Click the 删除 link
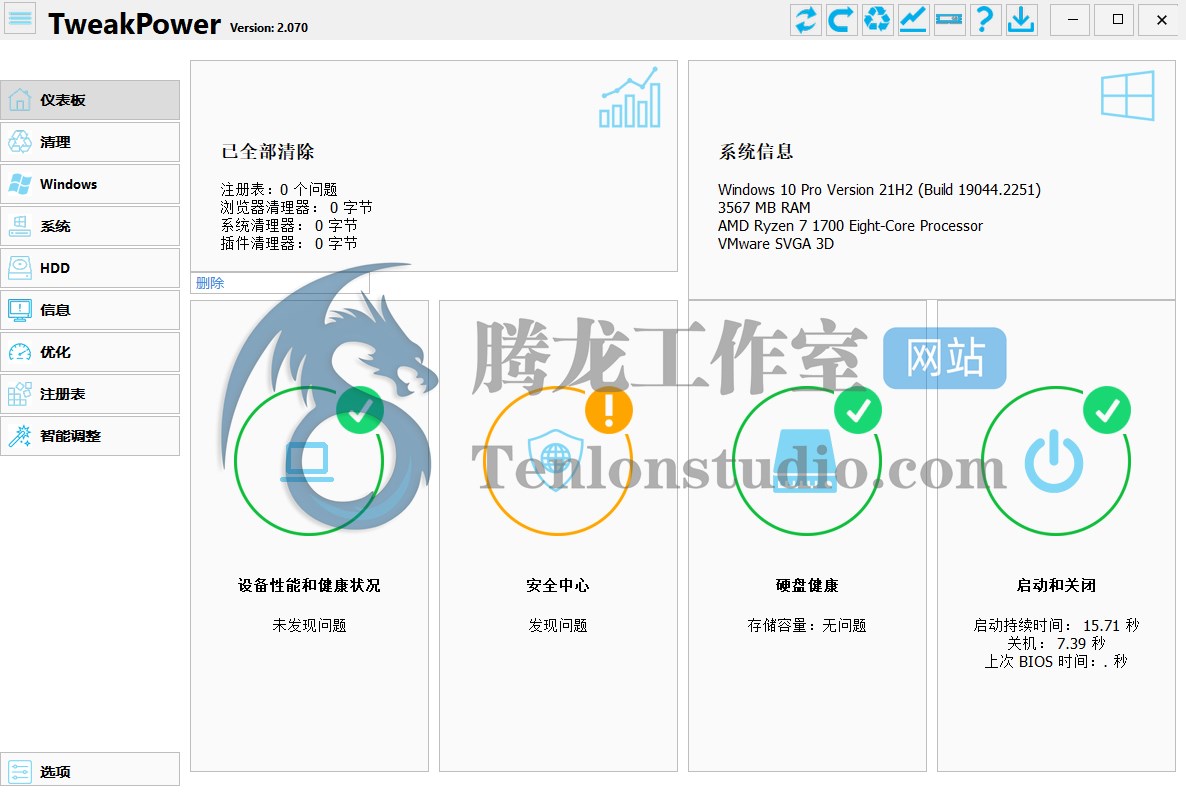Viewport: 1186px width, 792px height. pyautogui.click(x=210, y=283)
